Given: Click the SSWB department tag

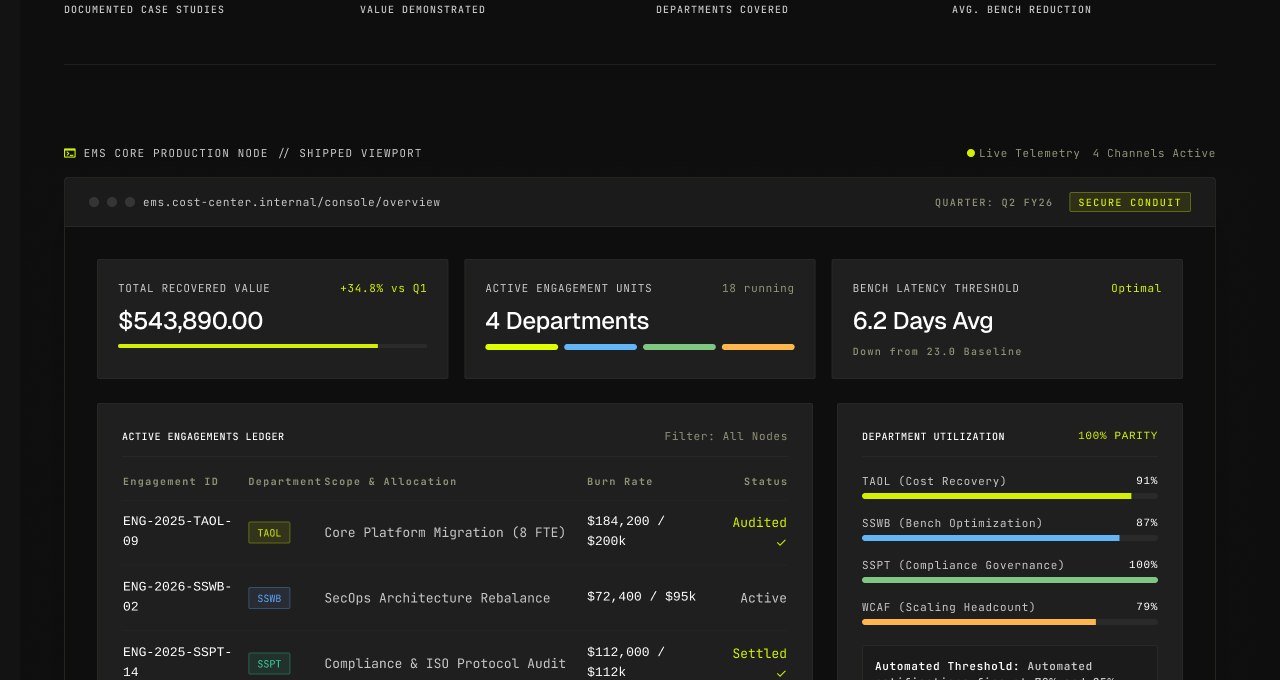Looking at the screenshot, I should tap(269, 598).
